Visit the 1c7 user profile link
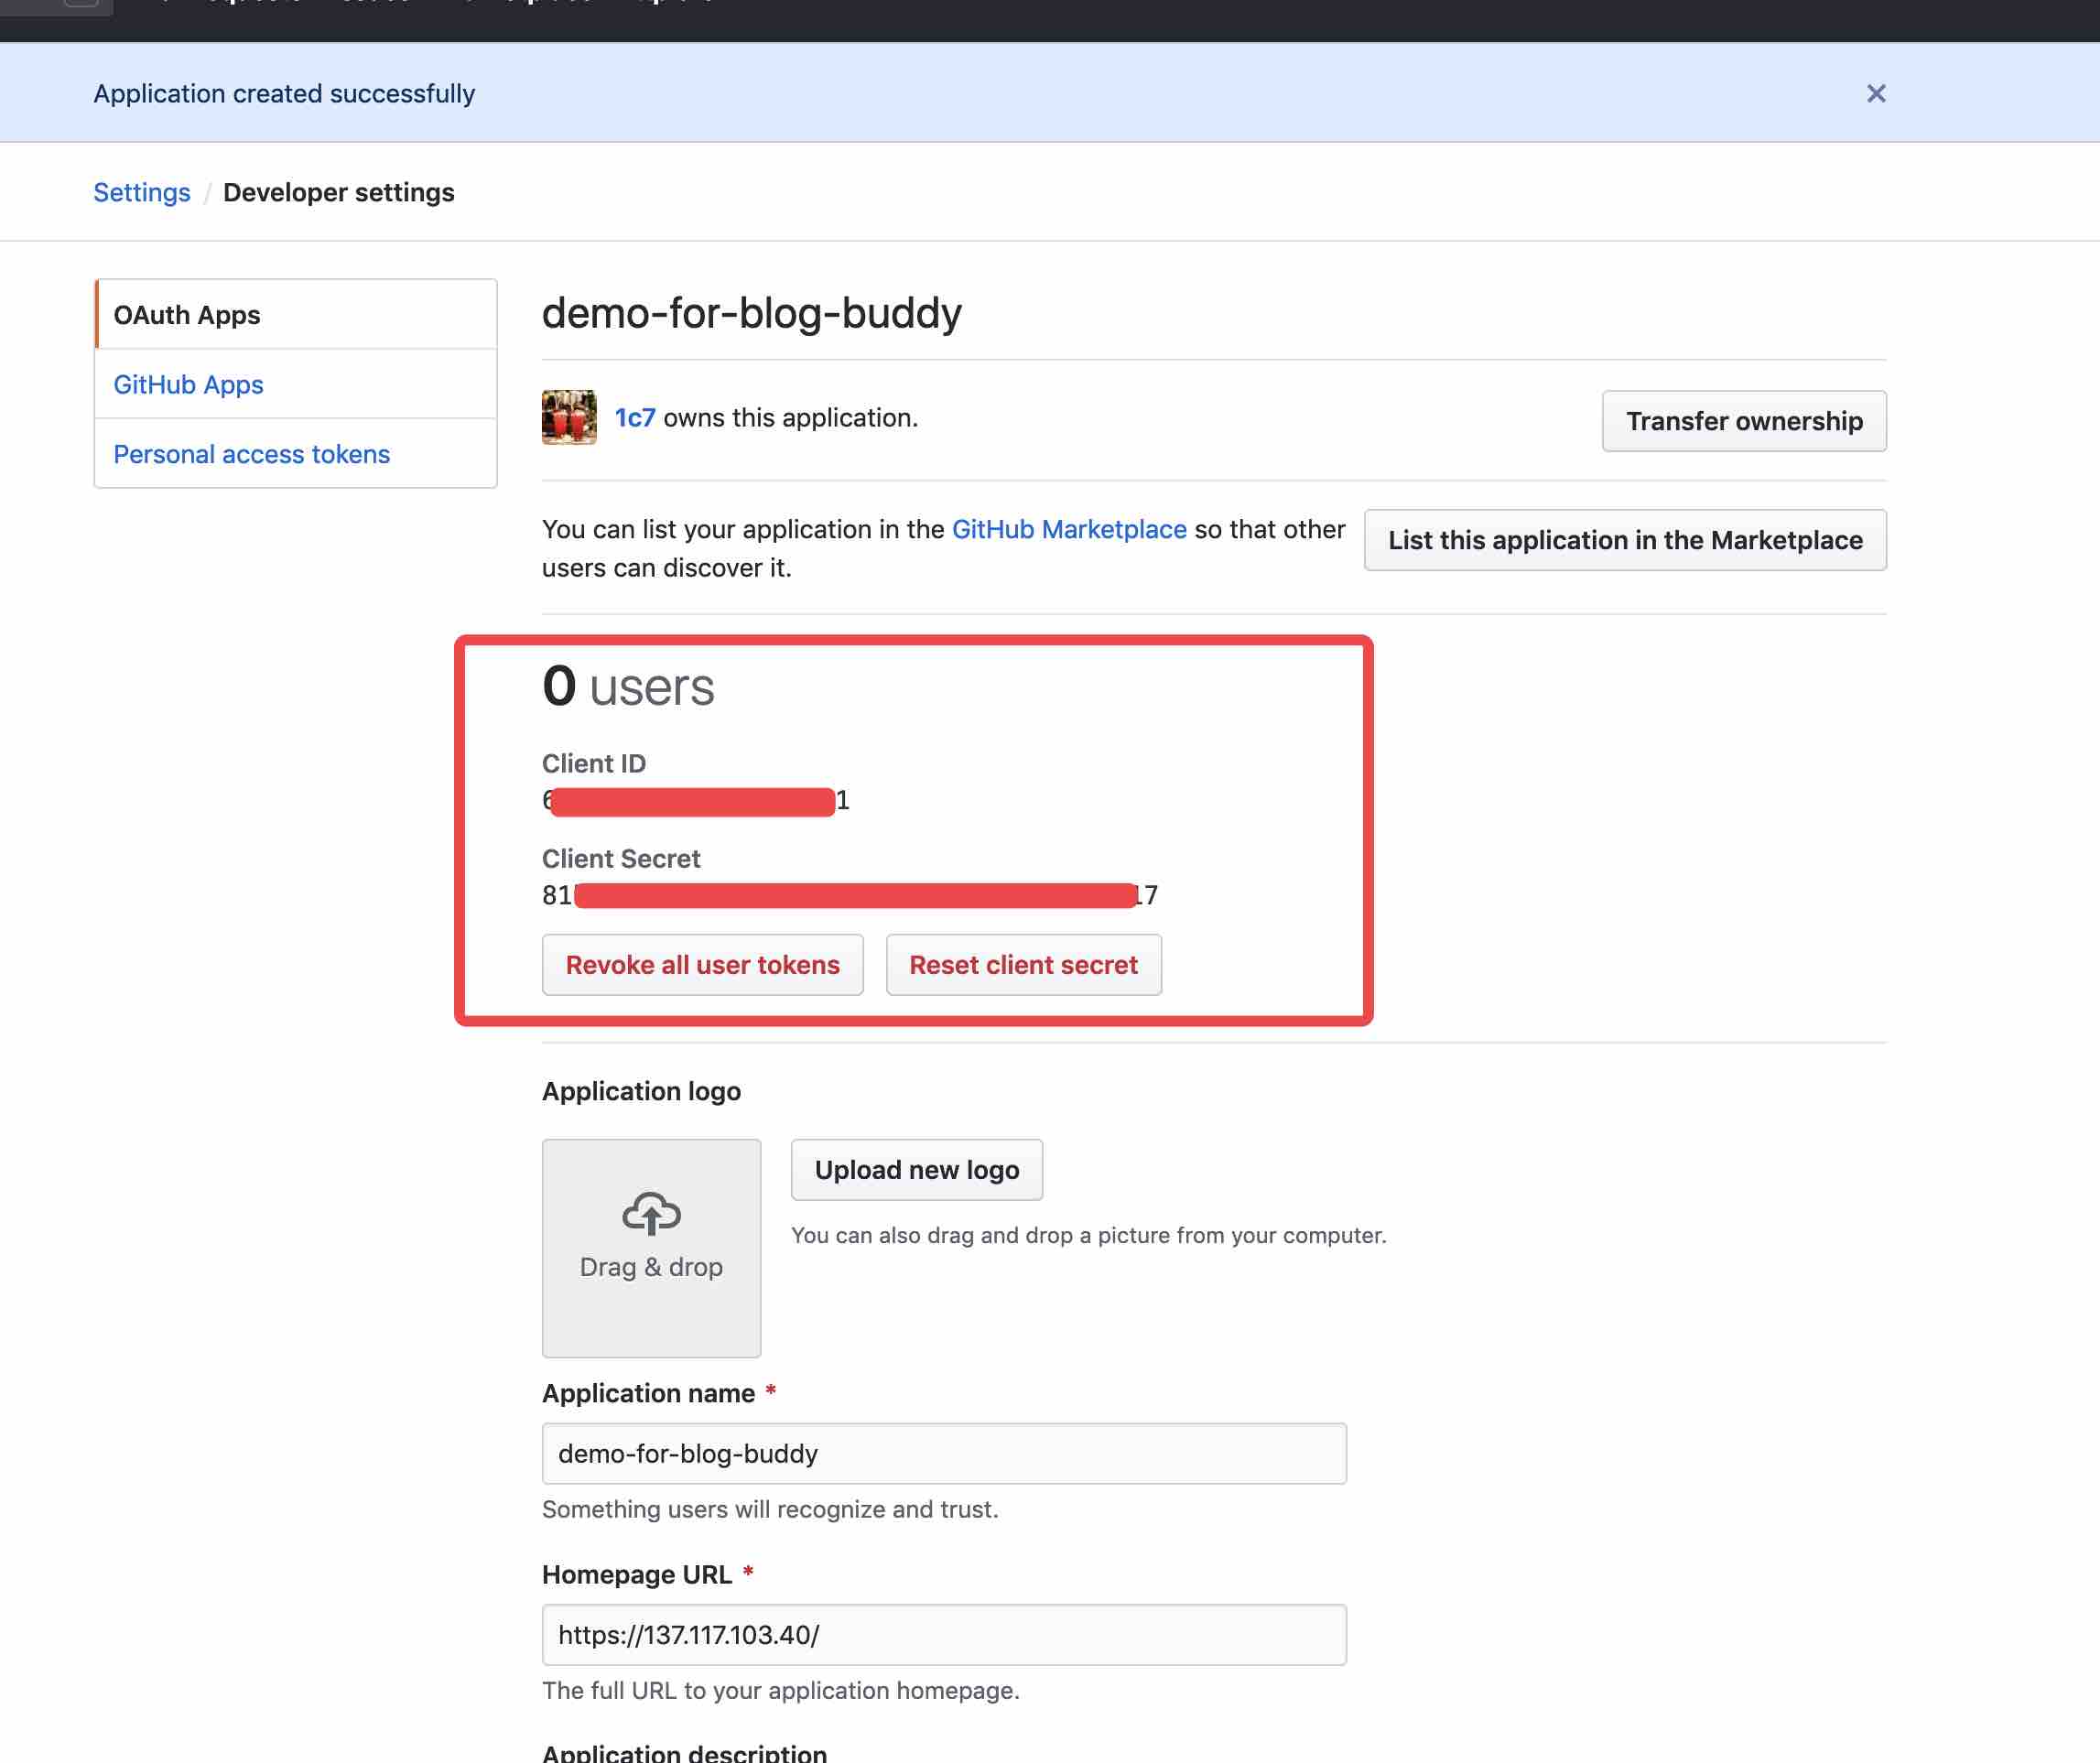The width and height of the screenshot is (2100, 1763). point(635,418)
